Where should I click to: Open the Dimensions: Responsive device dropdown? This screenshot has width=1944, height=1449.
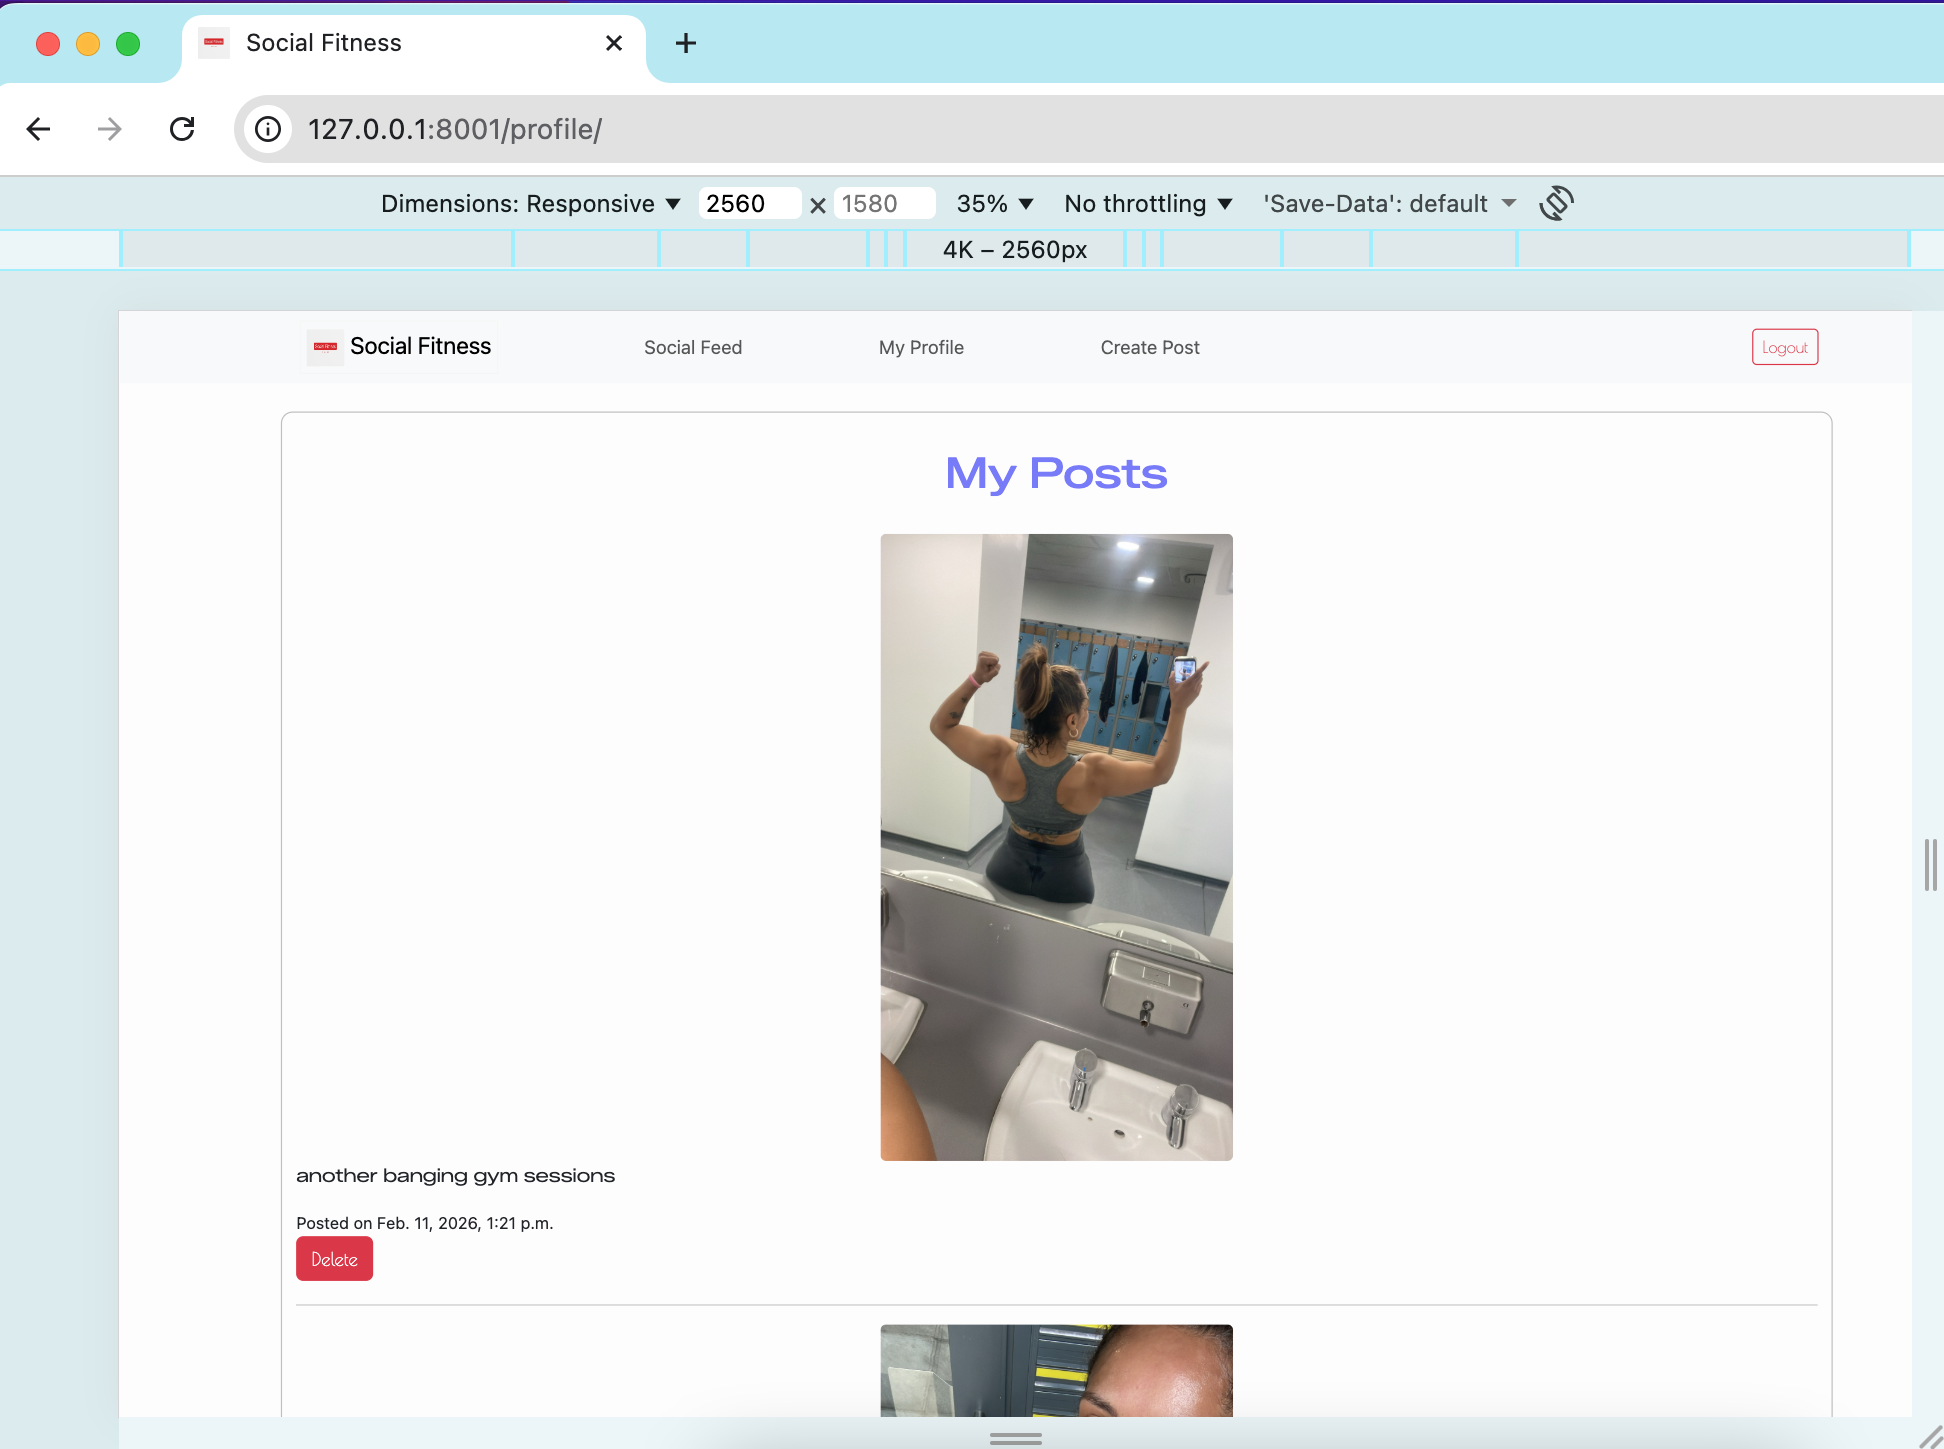(x=528, y=203)
